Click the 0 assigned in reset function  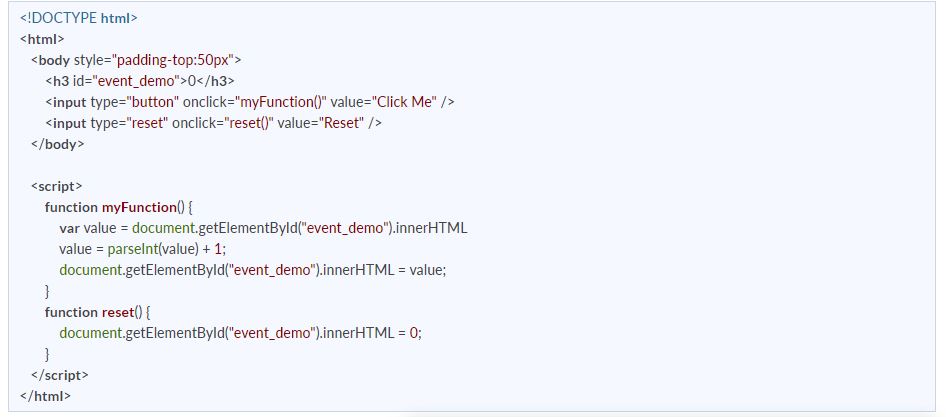coord(414,333)
